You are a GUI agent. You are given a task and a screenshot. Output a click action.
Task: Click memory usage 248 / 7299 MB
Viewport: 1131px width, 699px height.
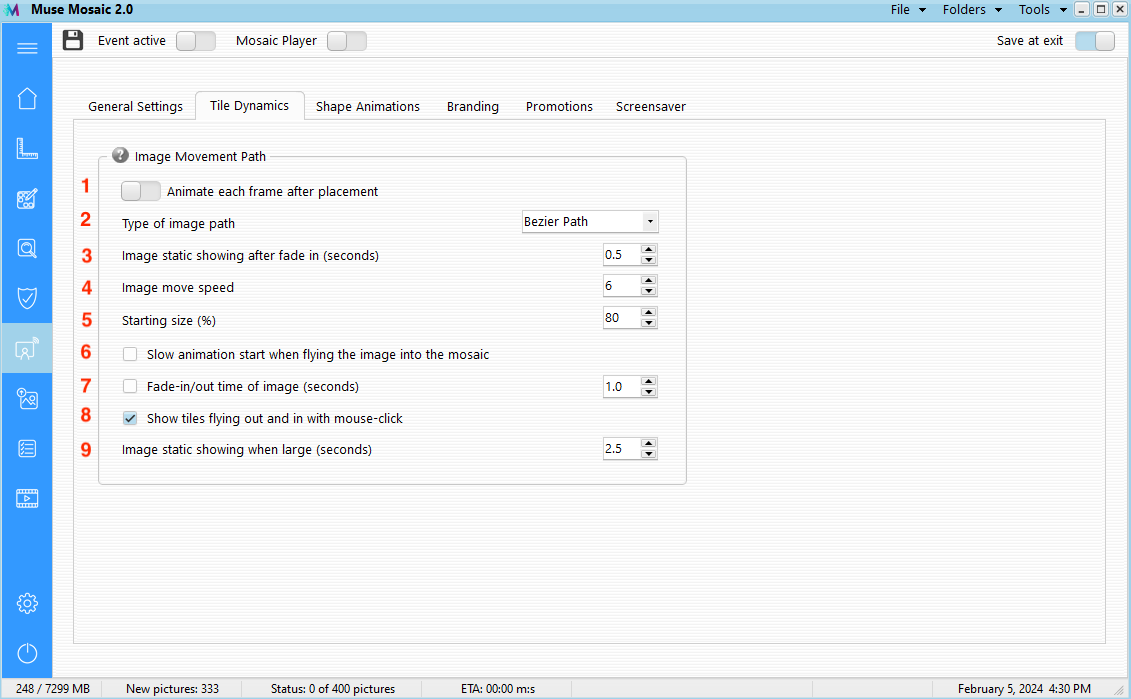click(x=53, y=689)
